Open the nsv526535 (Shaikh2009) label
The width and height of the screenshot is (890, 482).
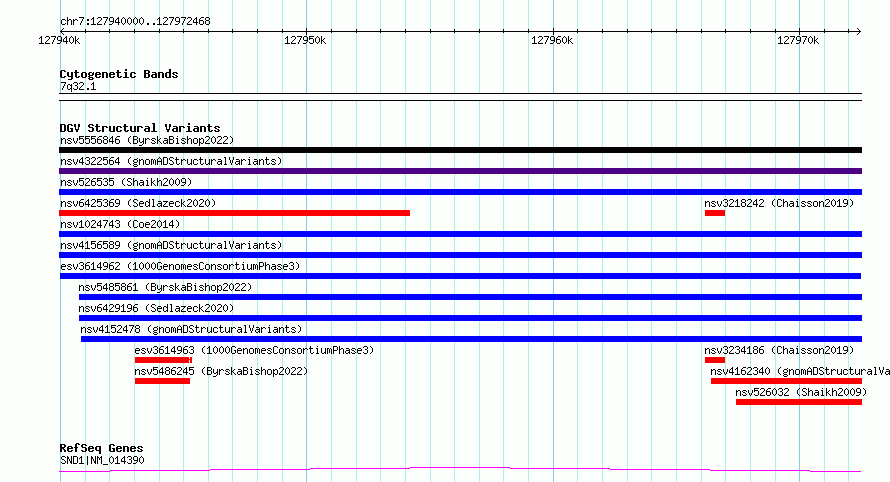(x=126, y=182)
